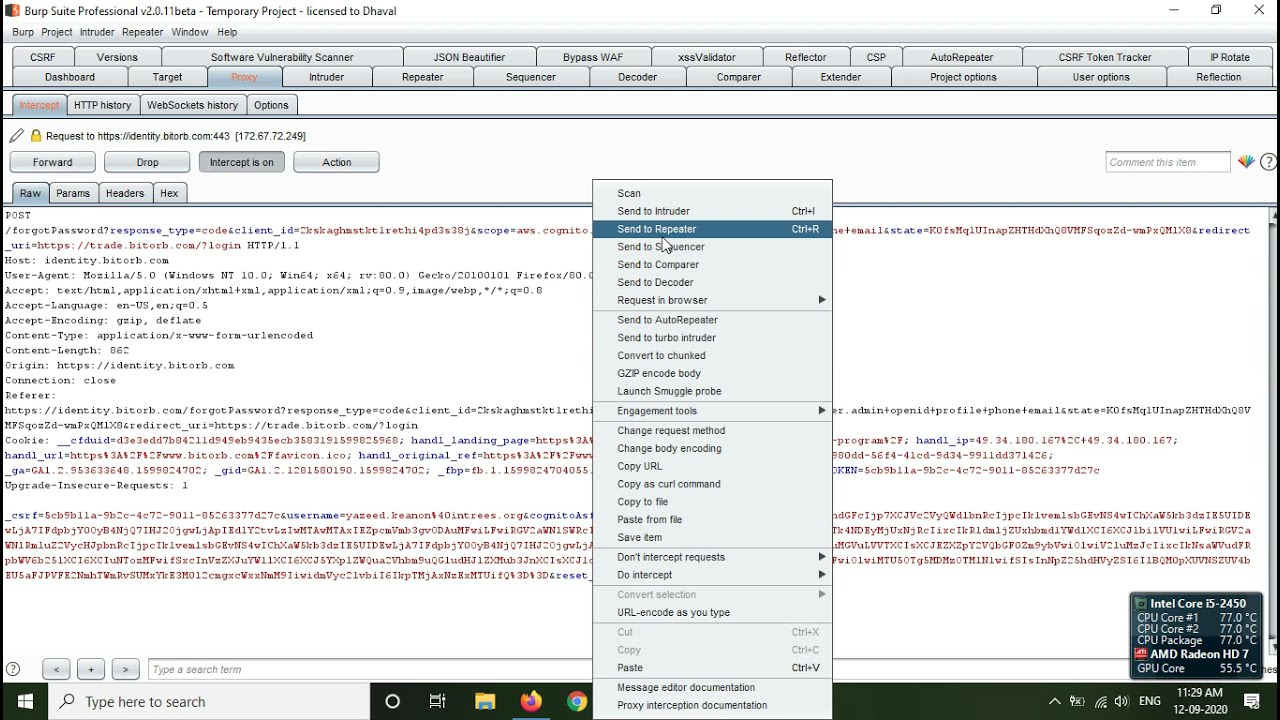Open Task View on the taskbar

[437, 702]
